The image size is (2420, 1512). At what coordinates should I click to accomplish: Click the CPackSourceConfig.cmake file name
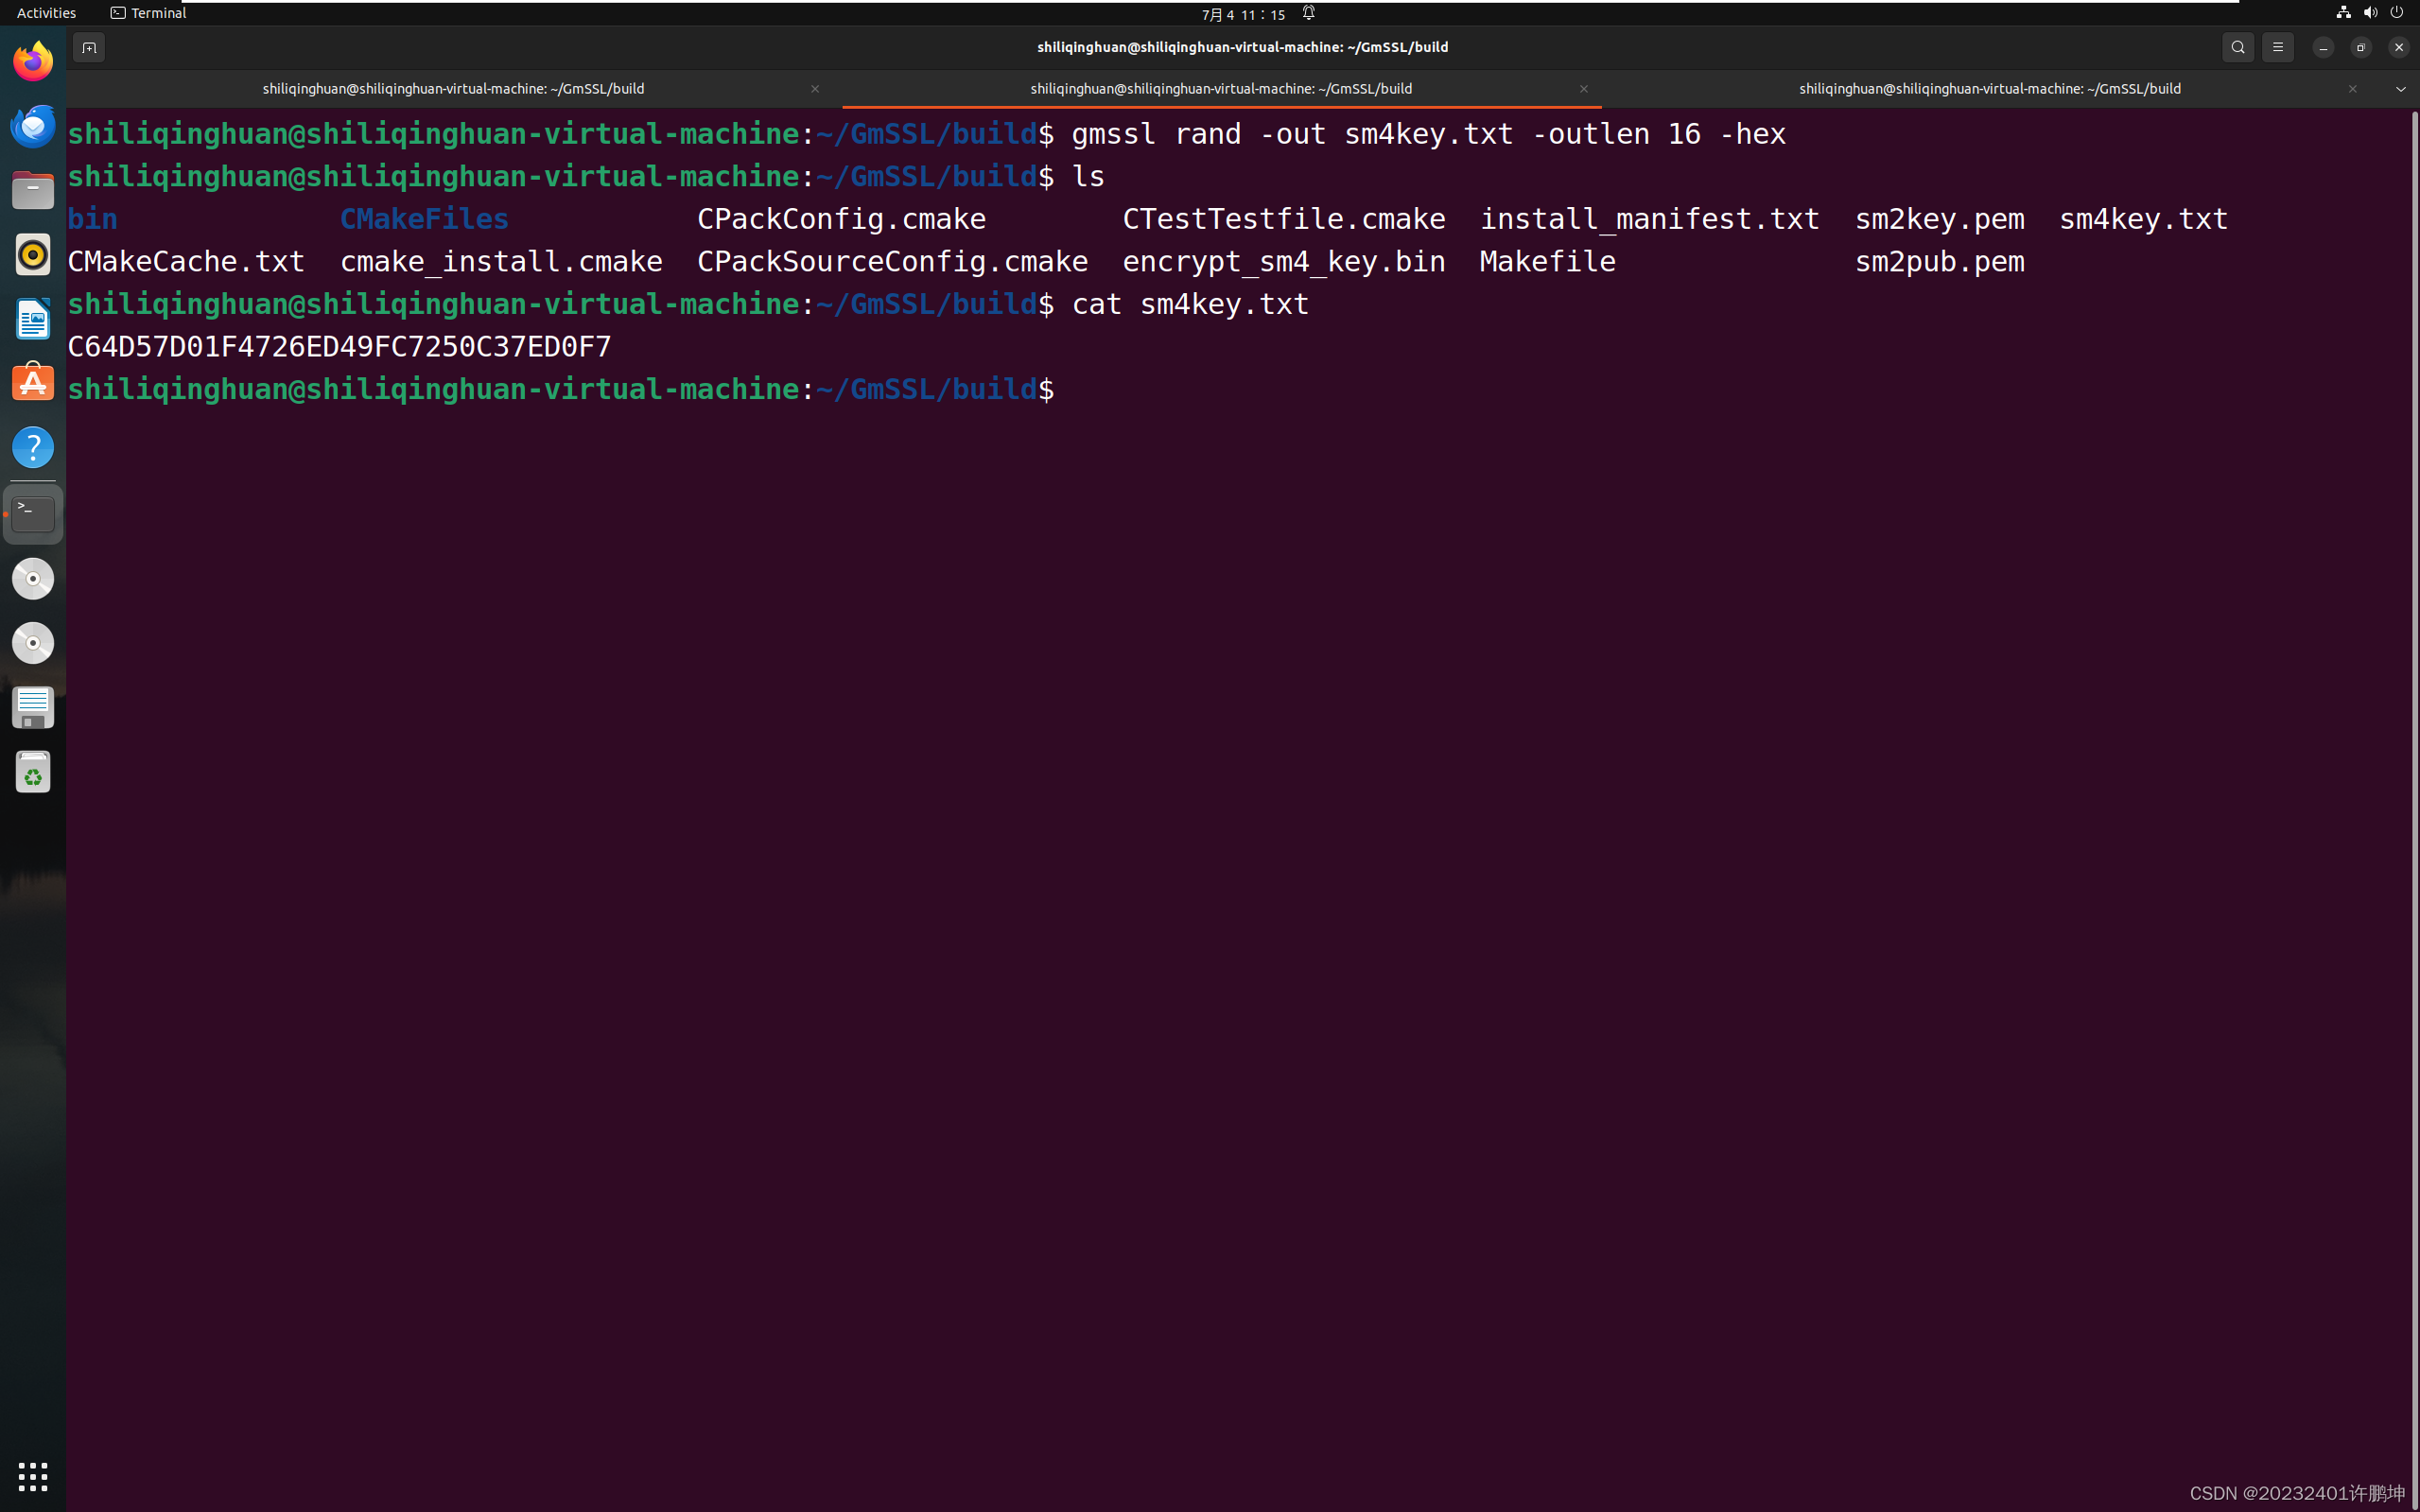point(892,262)
